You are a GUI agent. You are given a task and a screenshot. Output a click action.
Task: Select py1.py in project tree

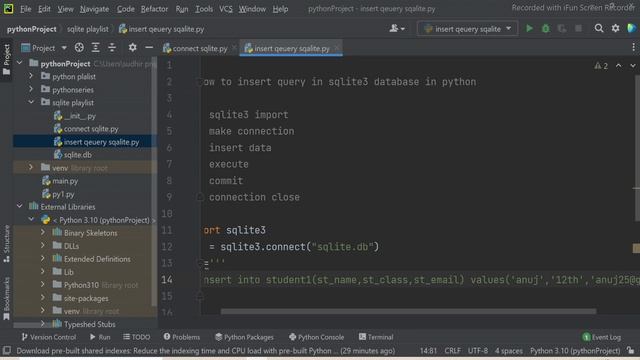(x=58, y=194)
